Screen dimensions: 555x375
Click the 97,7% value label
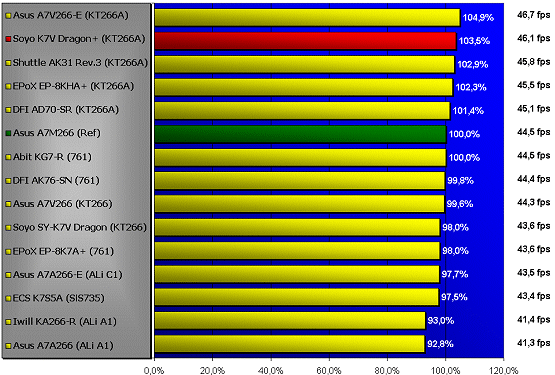pyautogui.click(x=455, y=274)
